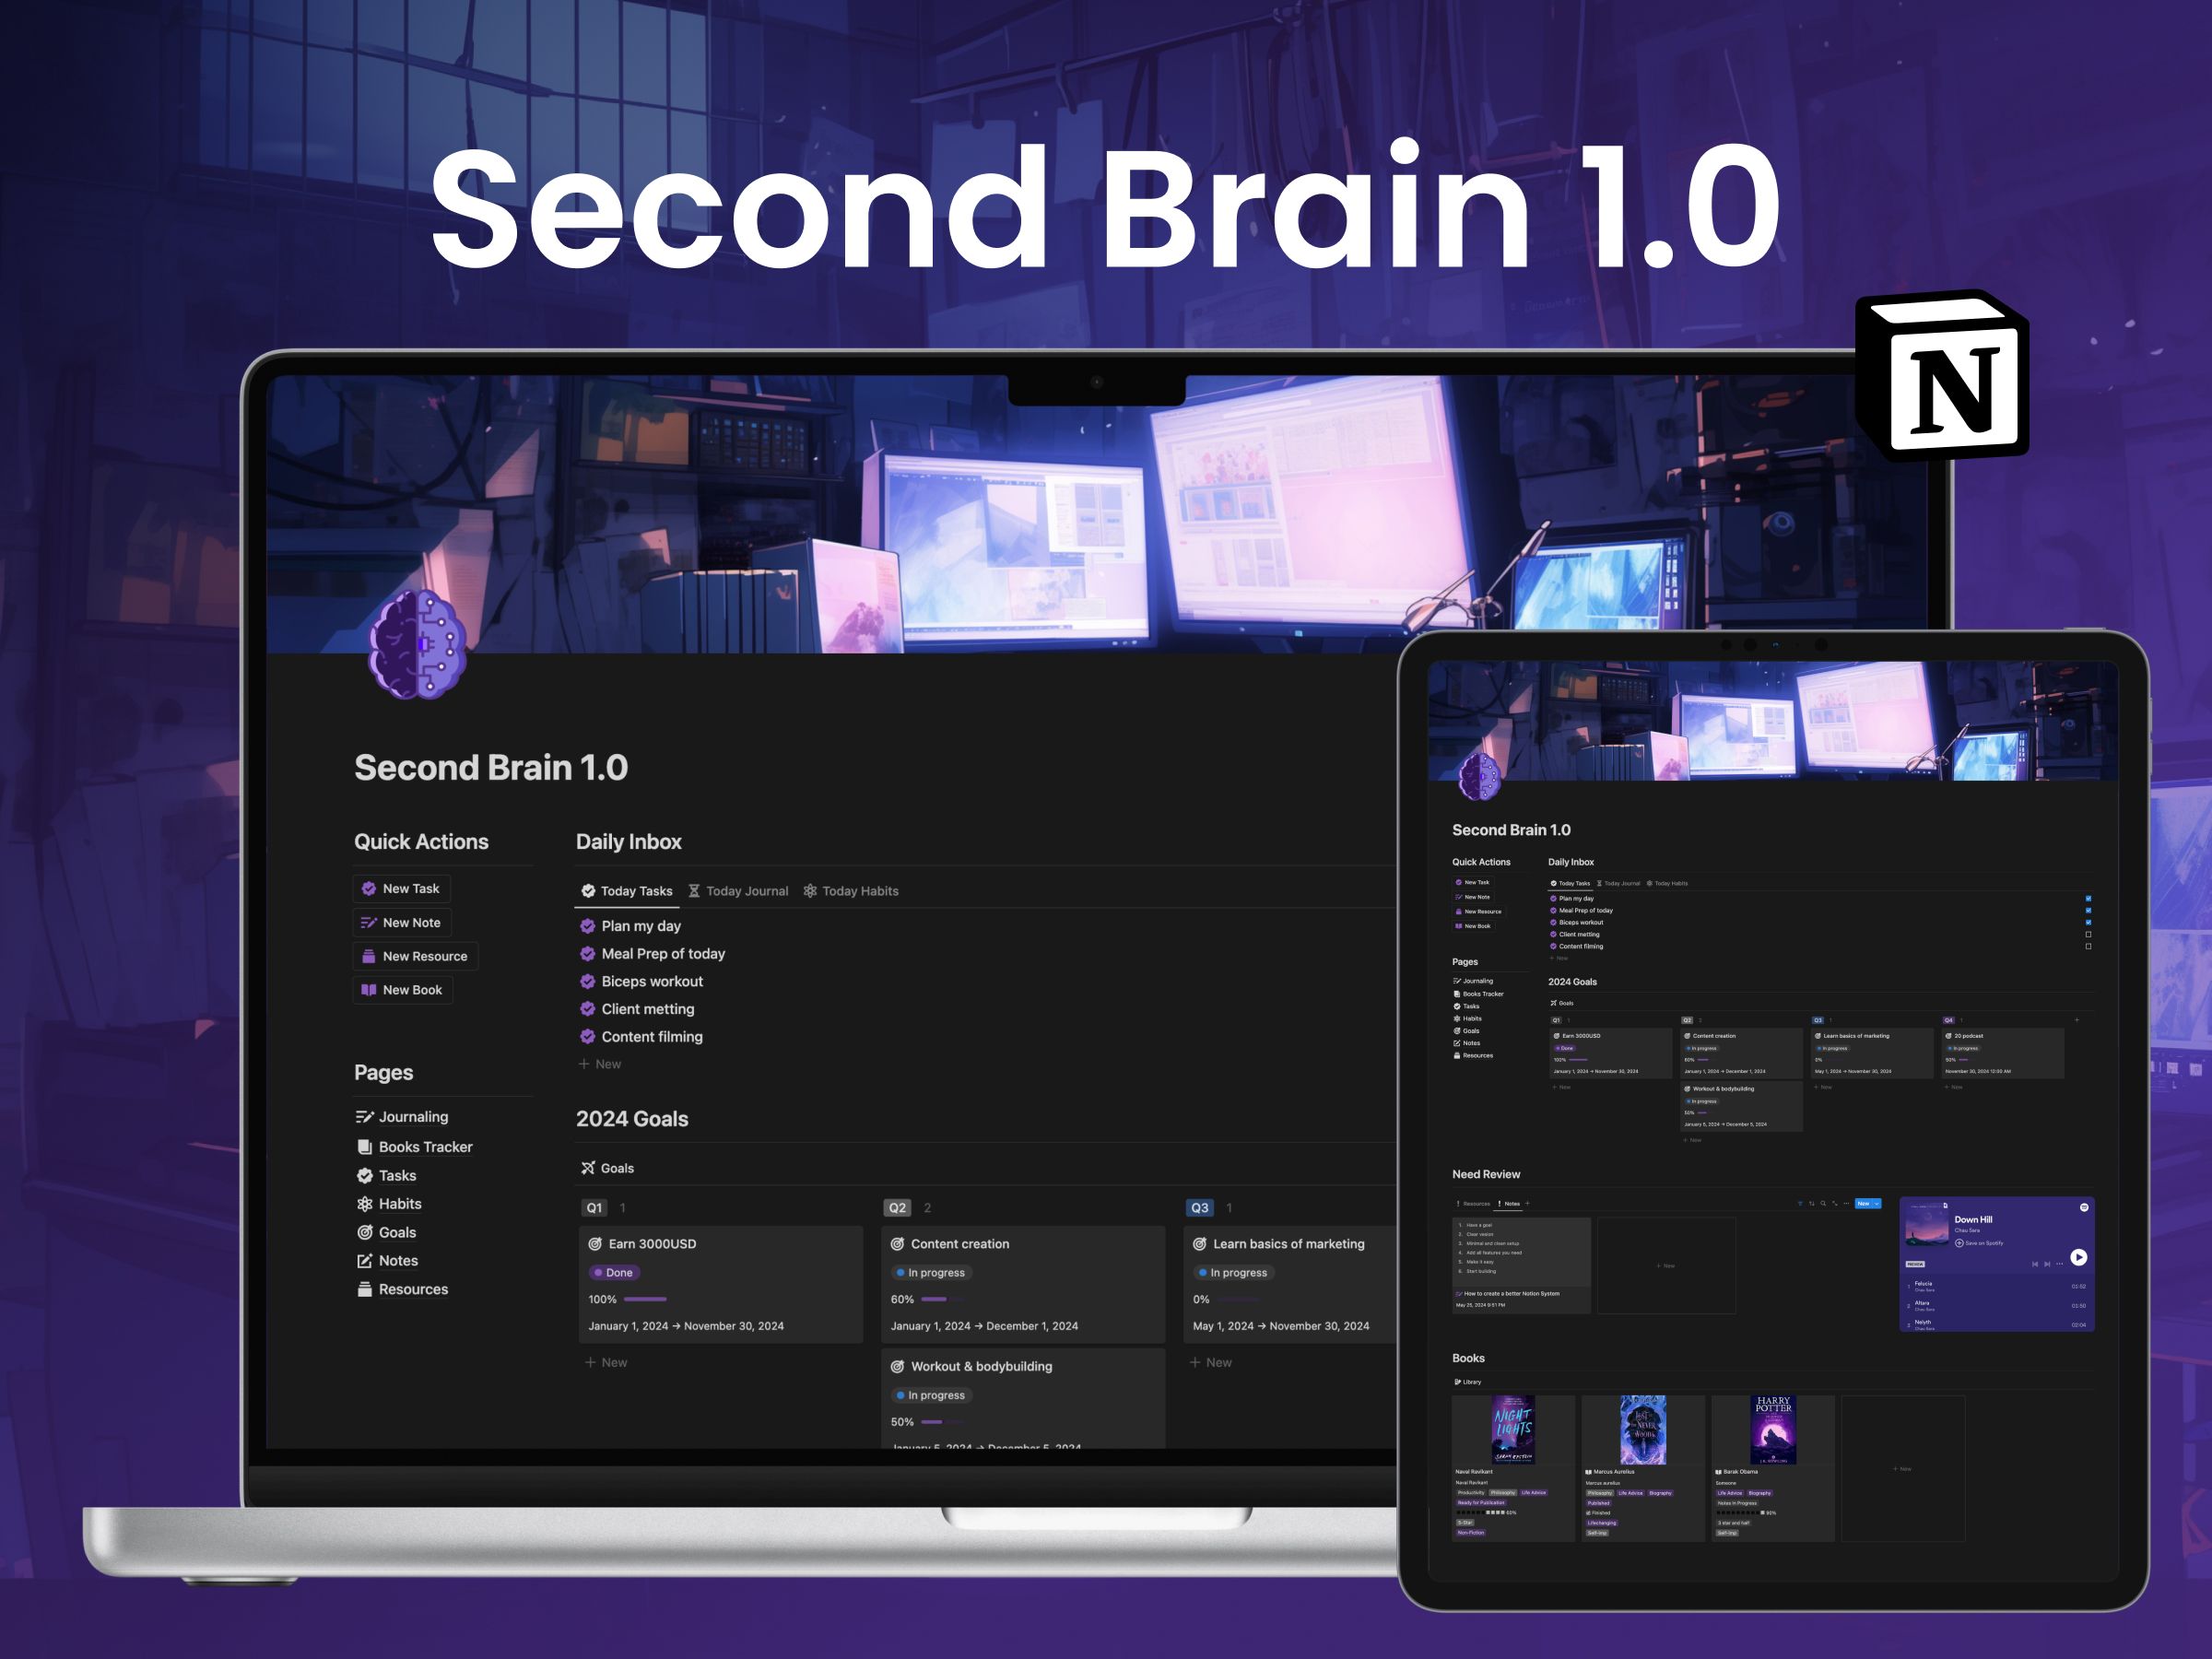Screen dimensions: 2212x1659
Task: Click the search icon in tablet Need Review toolbar
Action: pos(1823,1203)
